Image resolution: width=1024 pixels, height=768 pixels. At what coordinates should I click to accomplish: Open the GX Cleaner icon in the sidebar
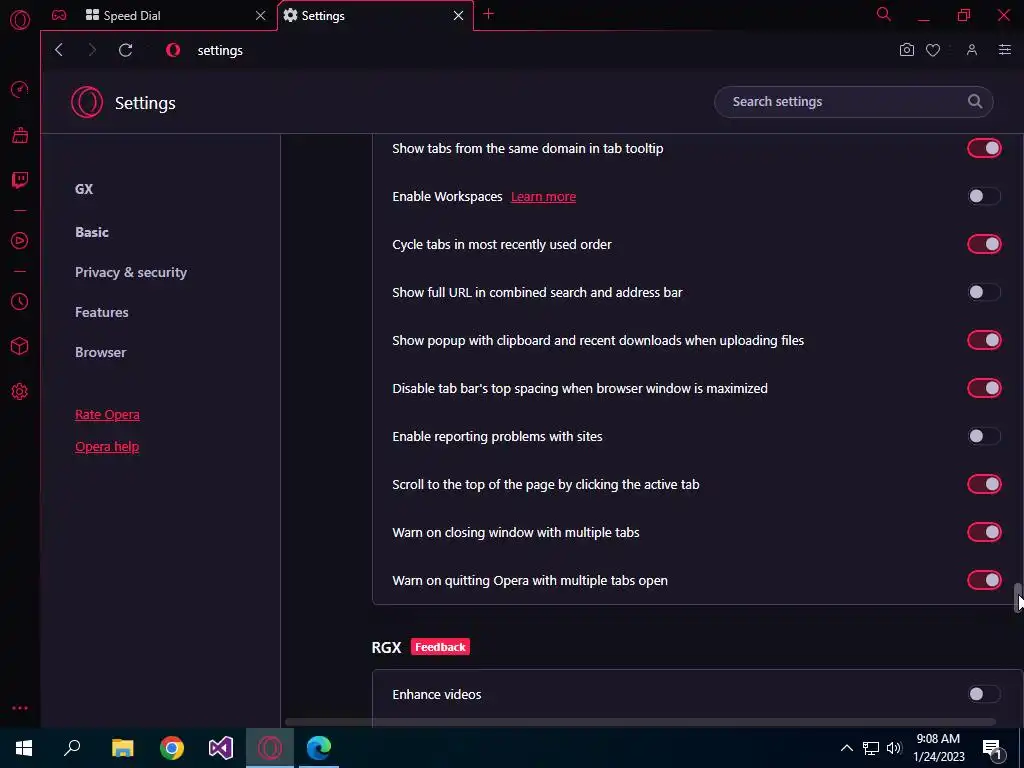(20, 135)
